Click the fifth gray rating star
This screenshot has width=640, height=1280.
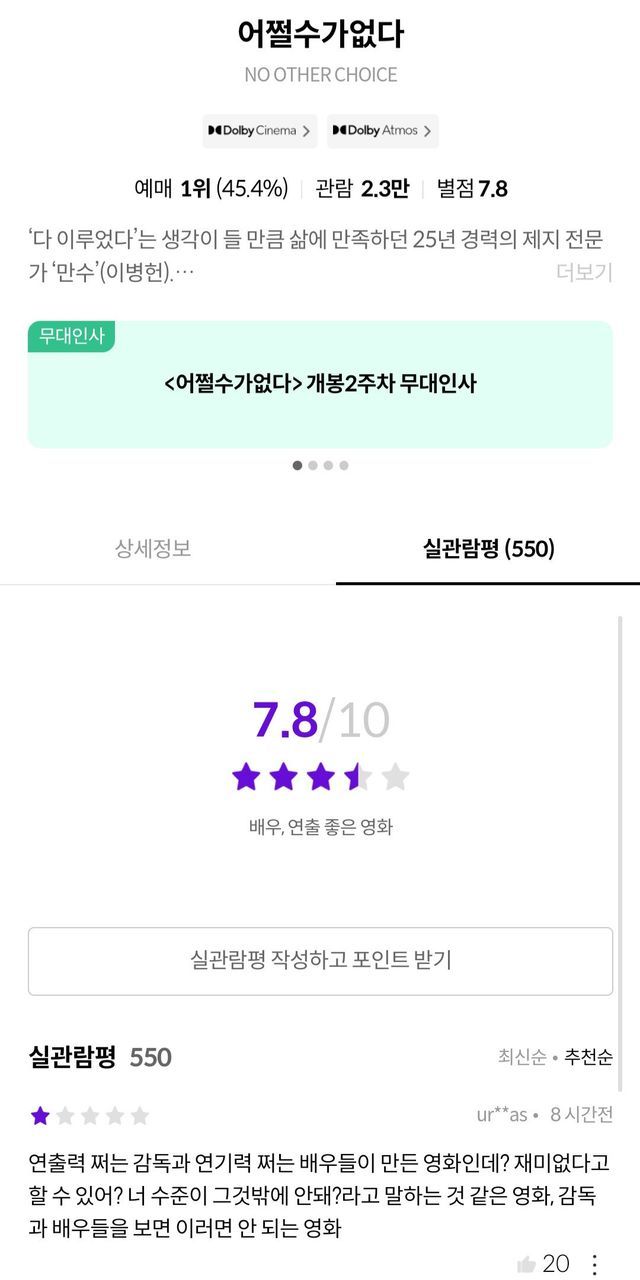pyautogui.click(x=396, y=776)
